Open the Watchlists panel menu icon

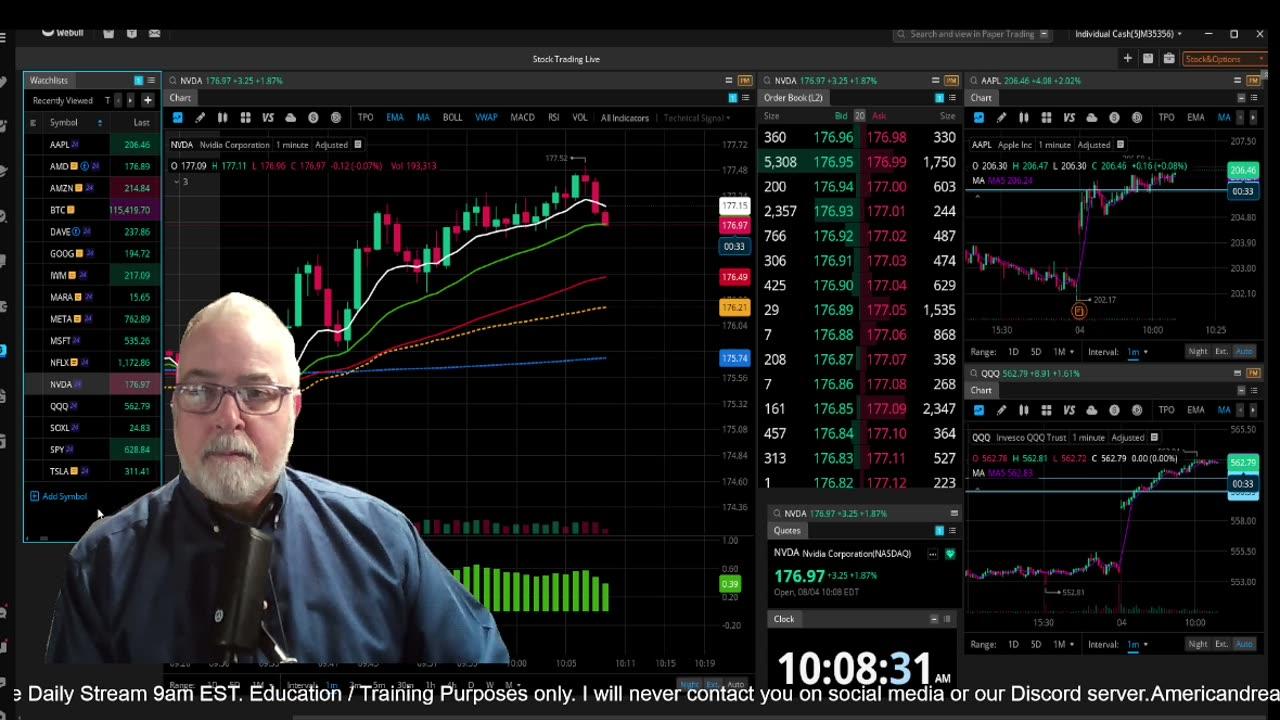click(x=151, y=80)
